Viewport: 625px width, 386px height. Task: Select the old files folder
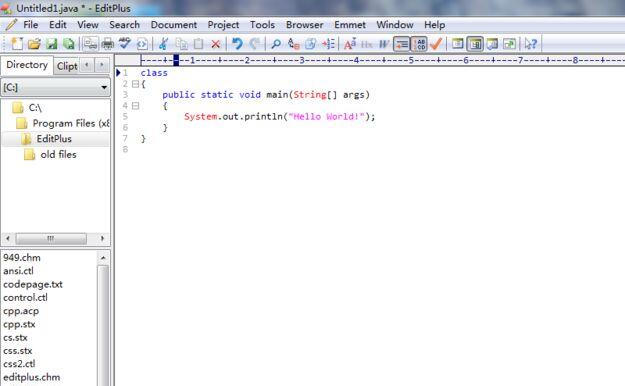pos(58,154)
